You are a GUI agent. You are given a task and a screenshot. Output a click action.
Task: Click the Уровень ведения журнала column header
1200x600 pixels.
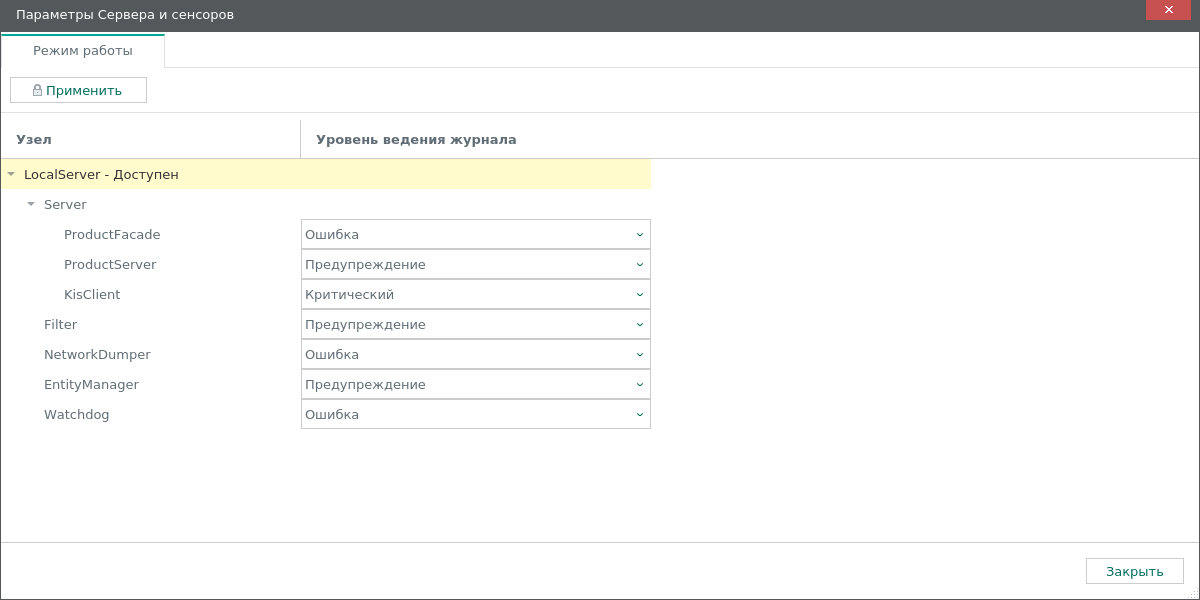416,139
